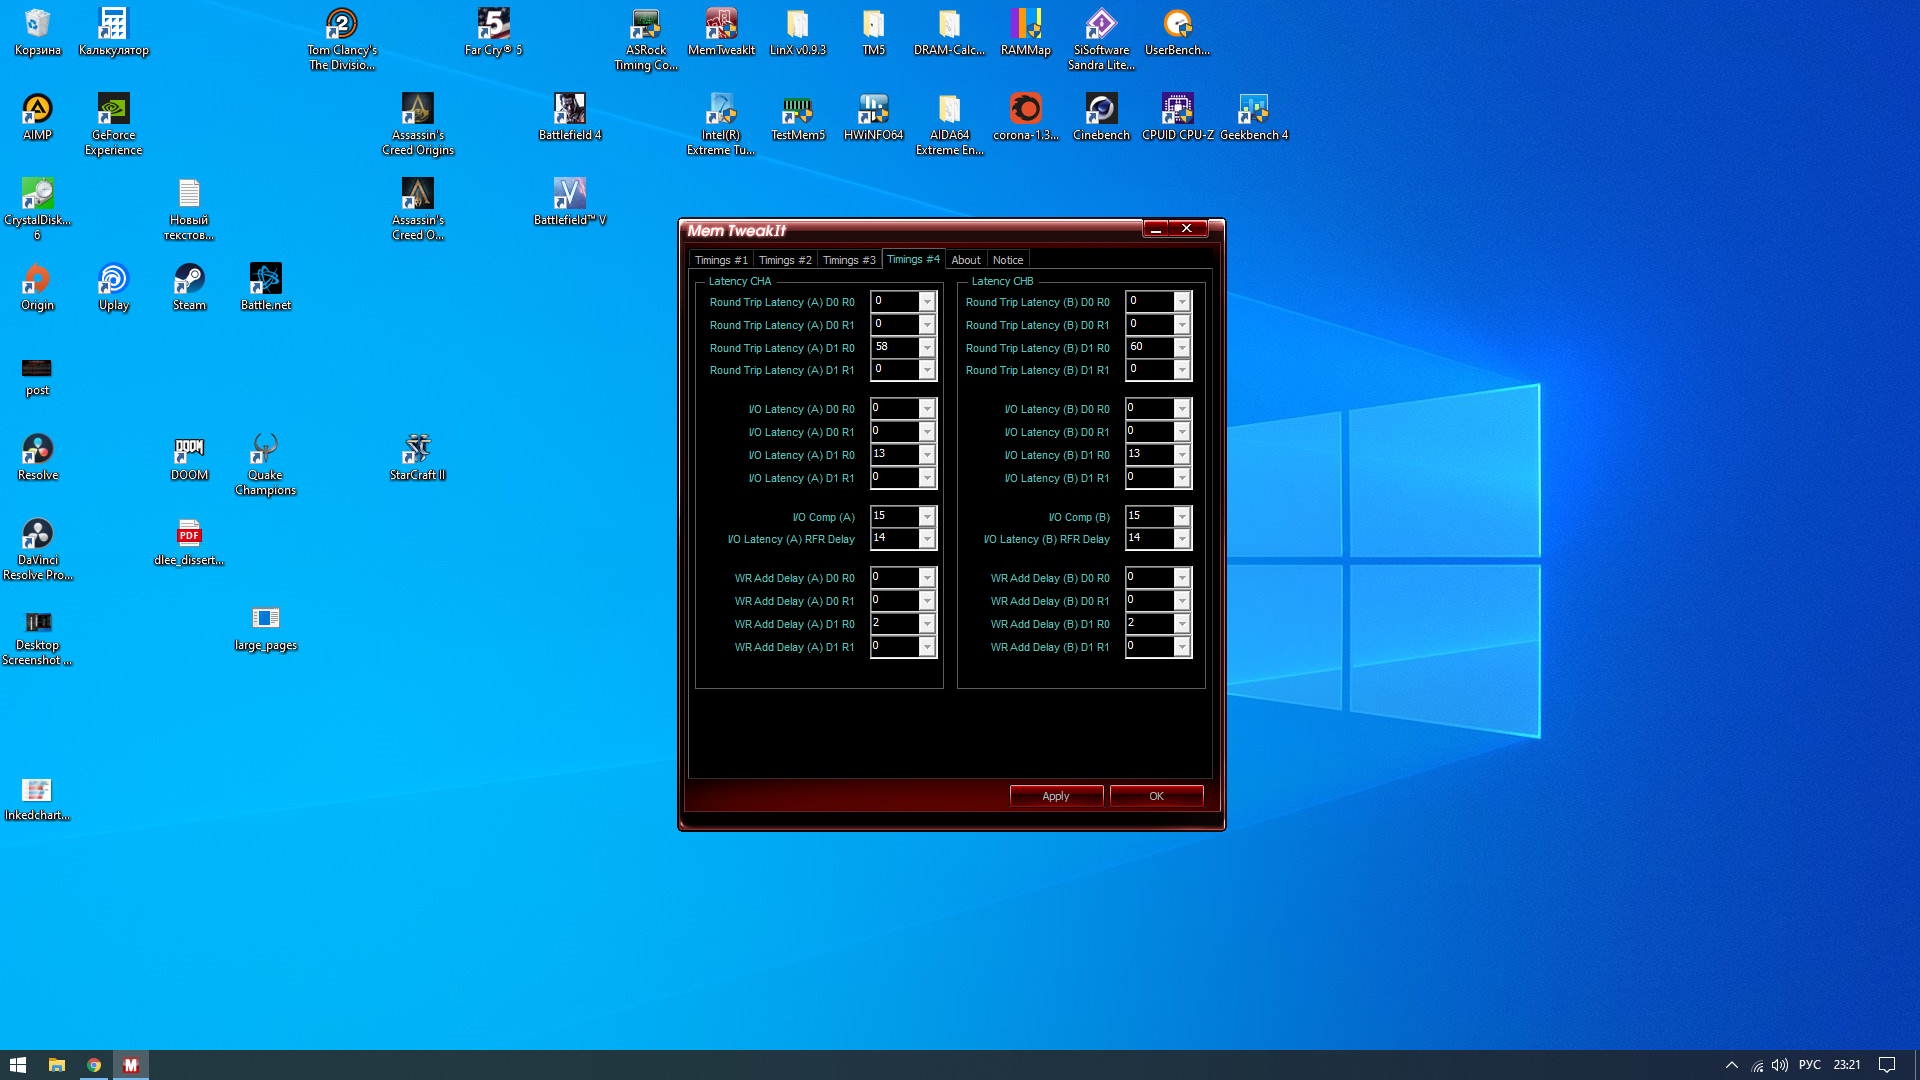
Task: Click IO Latency (B) D1 R0 value field
Action: tap(1149, 454)
